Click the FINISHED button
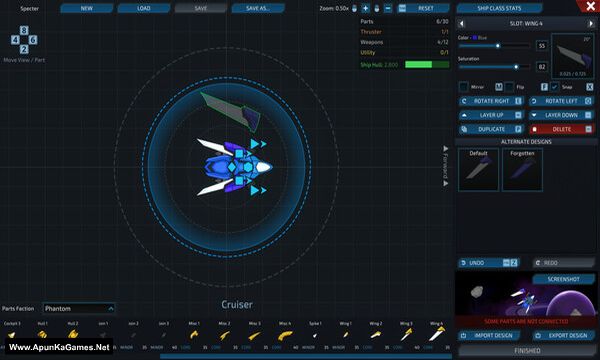This screenshot has height=360, width=600. tap(527, 350)
